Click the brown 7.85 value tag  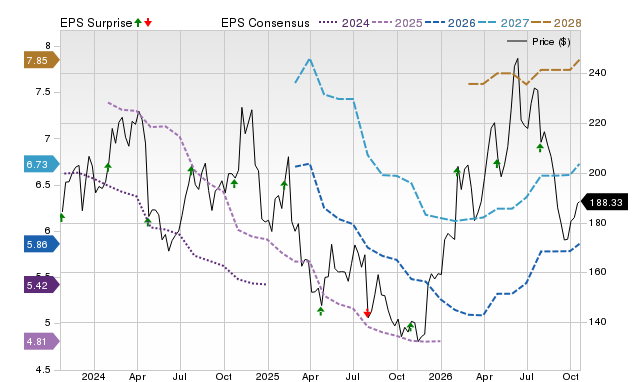[x=42, y=60]
